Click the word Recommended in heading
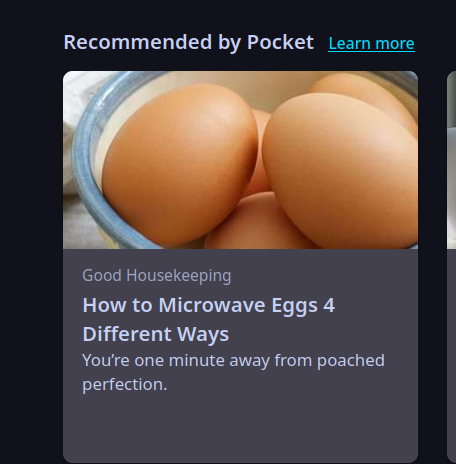The width and height of the screenshot is (456, 464). coord(138,42)
